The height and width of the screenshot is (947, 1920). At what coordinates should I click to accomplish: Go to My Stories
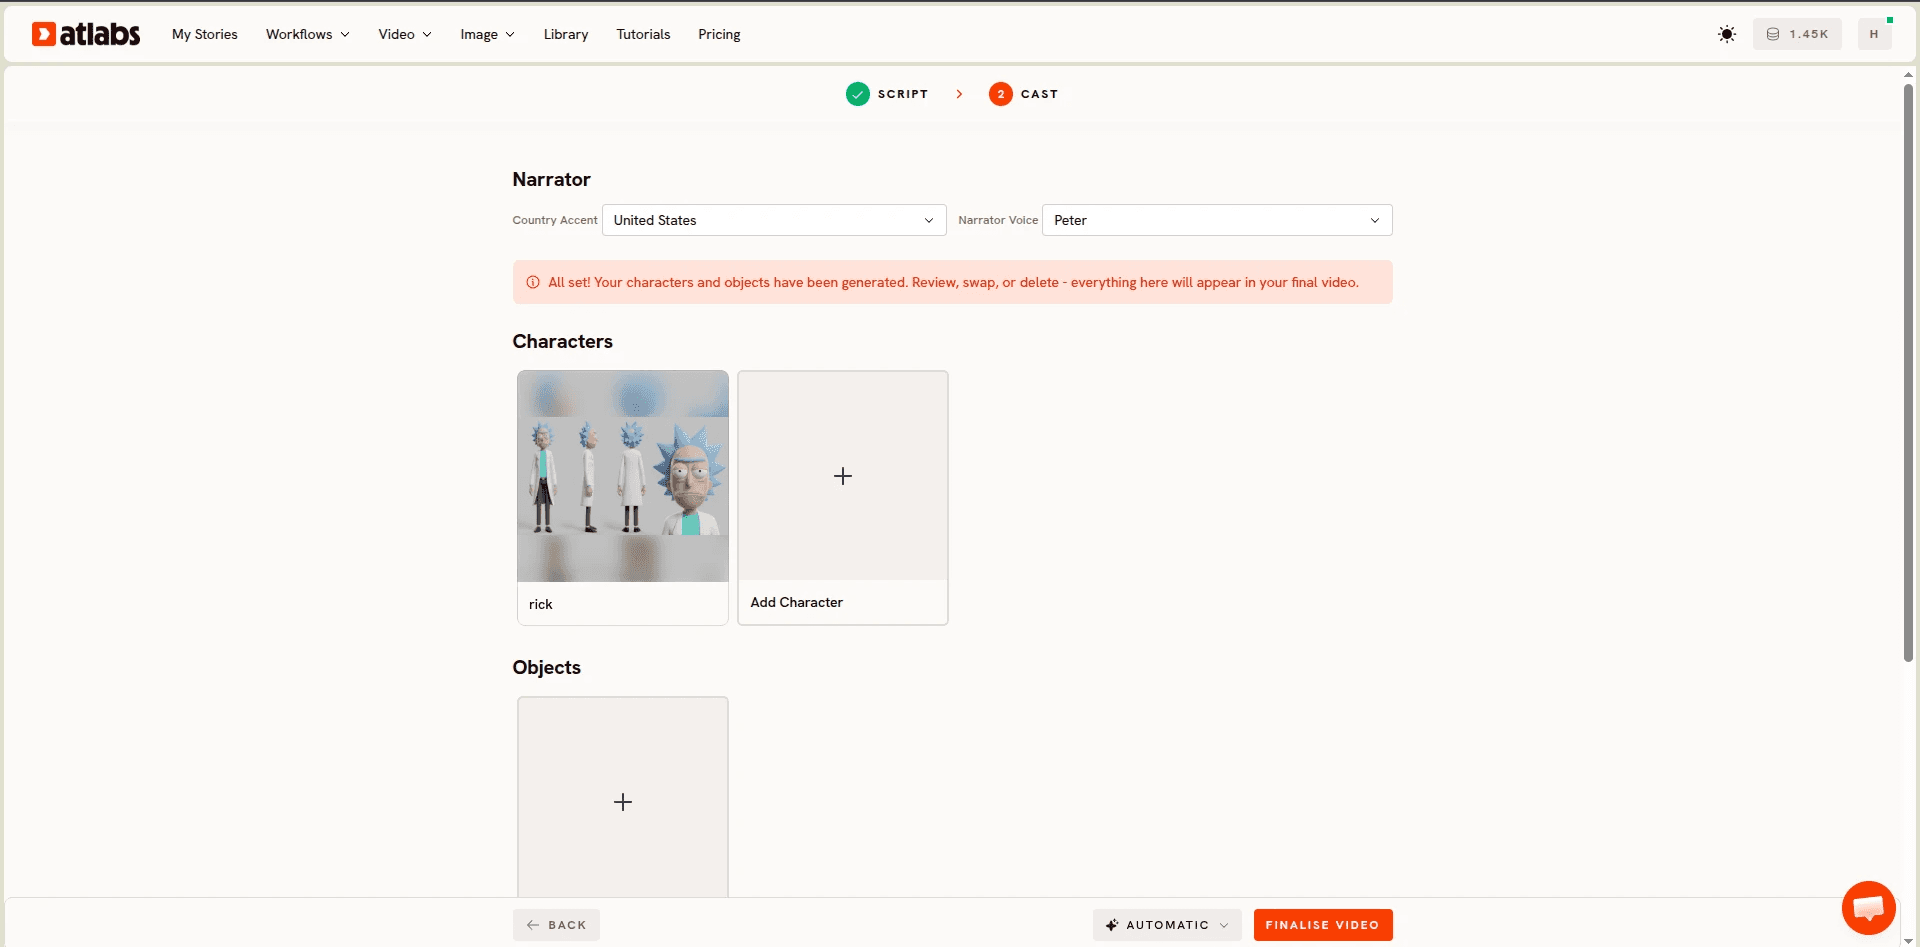pyautogui.click(x=205, y=34)
